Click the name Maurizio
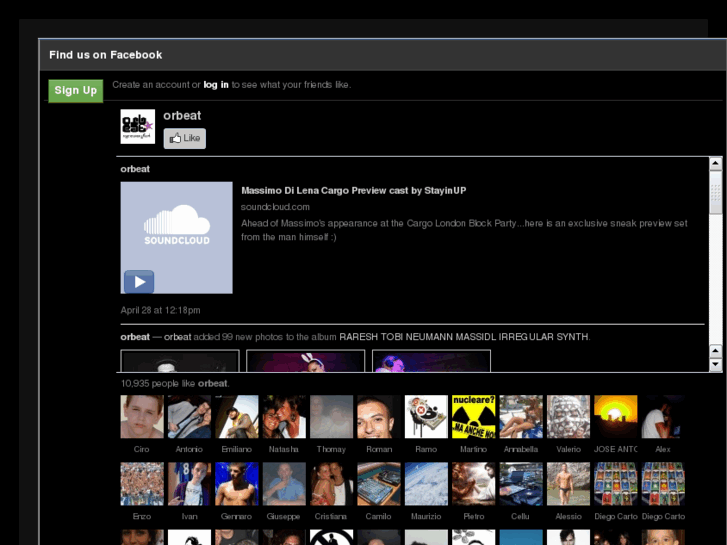Image resolution: width=727 pixels, height=545 pixels. (x=426, y=516)
